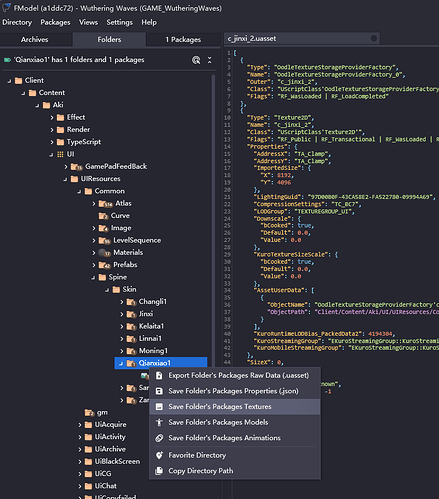Expand the Atlas folder chevron

click(94, 204)
